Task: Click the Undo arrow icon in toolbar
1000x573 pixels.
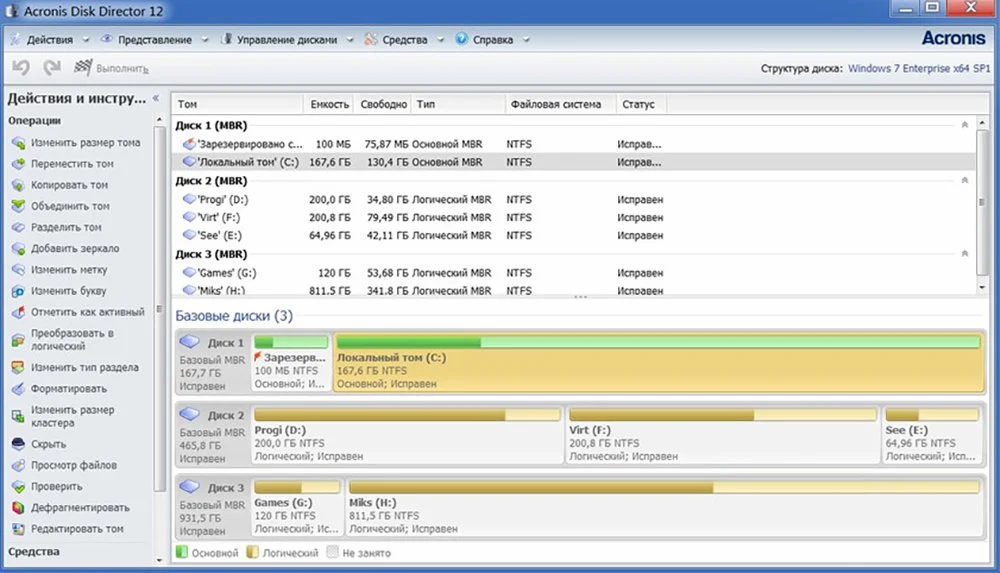Action: tap(21, 67)
